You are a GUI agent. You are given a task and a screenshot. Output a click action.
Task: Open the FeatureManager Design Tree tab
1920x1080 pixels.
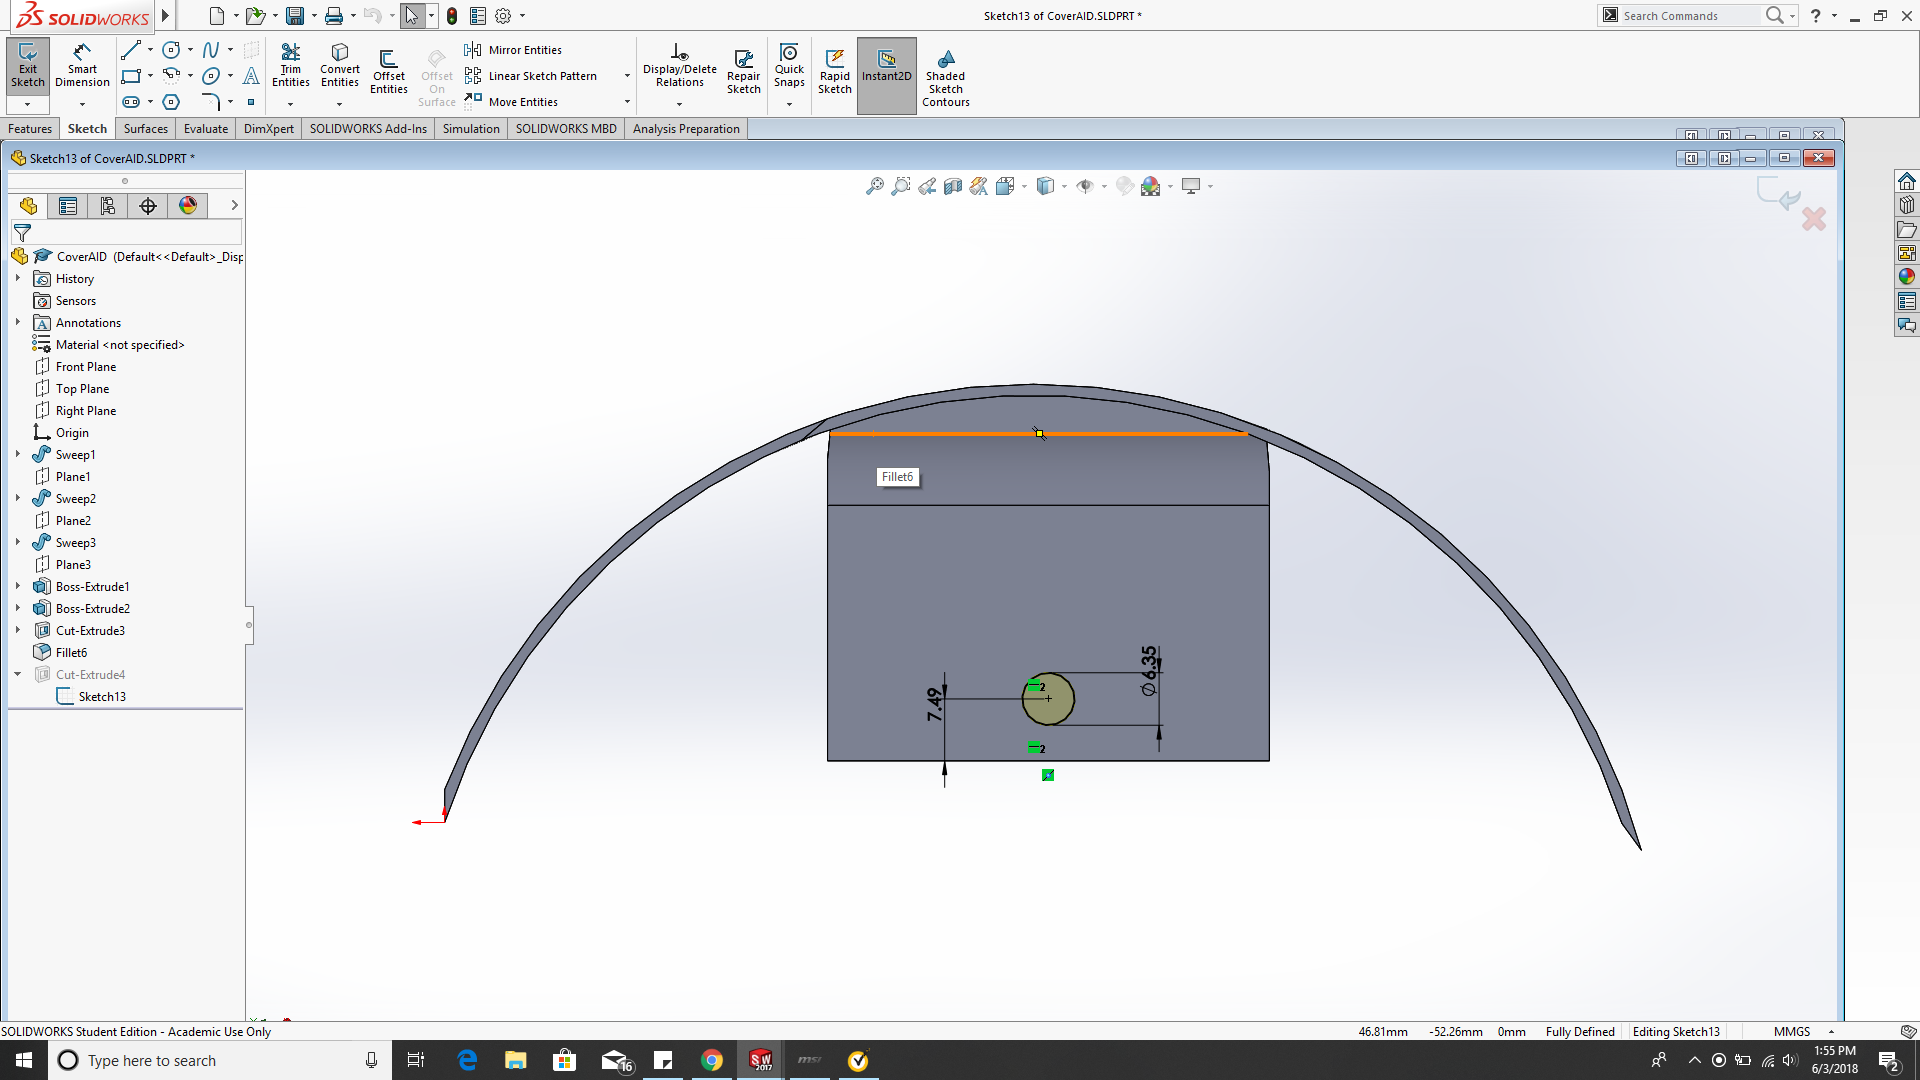[28, 206]
